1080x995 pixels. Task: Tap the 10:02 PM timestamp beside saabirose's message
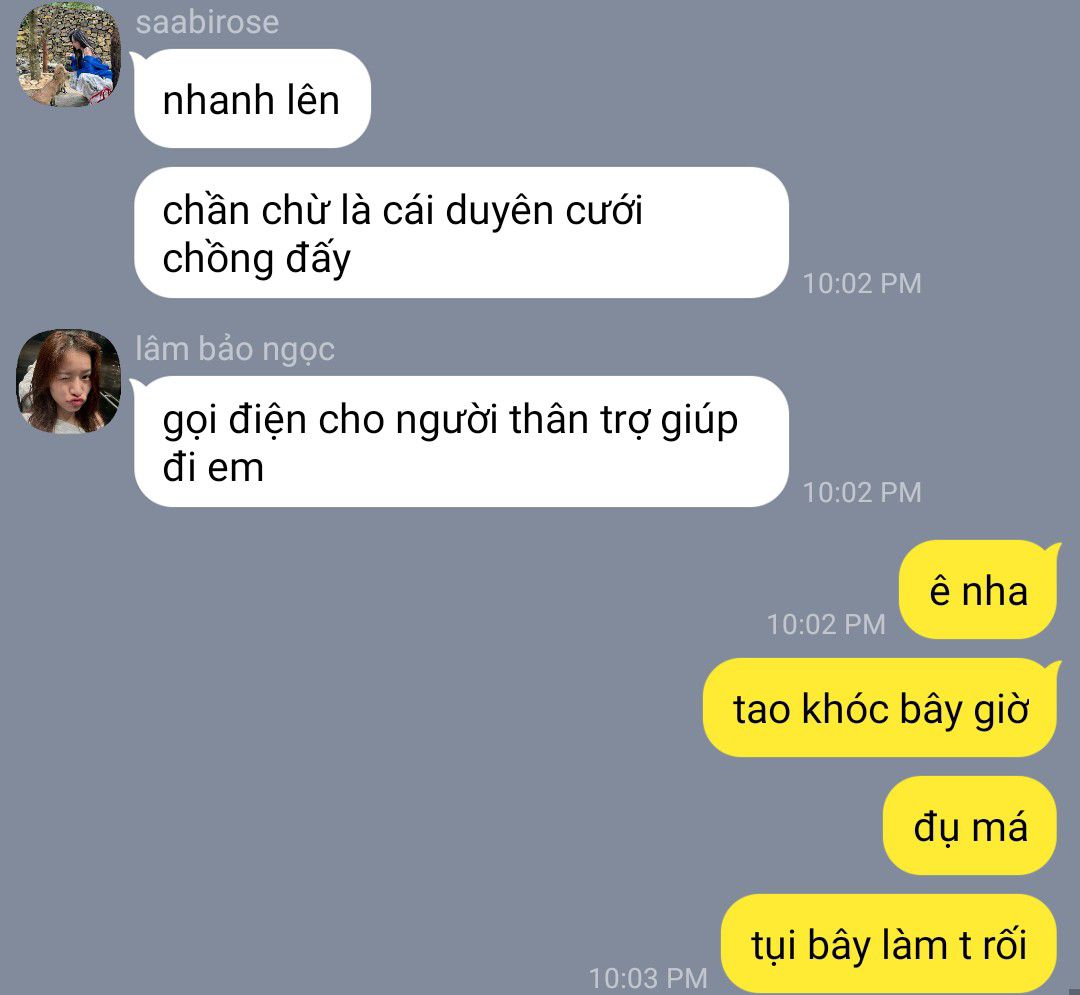(x=862, y=284)
